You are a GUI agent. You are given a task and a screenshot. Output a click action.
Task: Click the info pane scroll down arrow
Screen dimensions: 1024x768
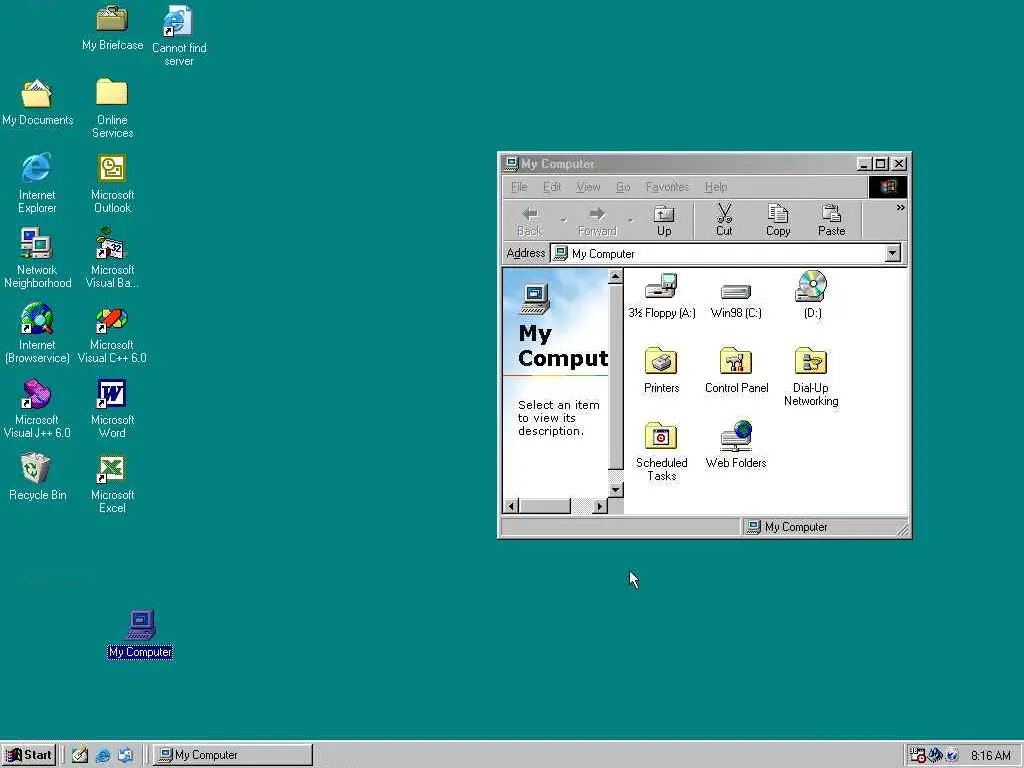pos(615,490)
